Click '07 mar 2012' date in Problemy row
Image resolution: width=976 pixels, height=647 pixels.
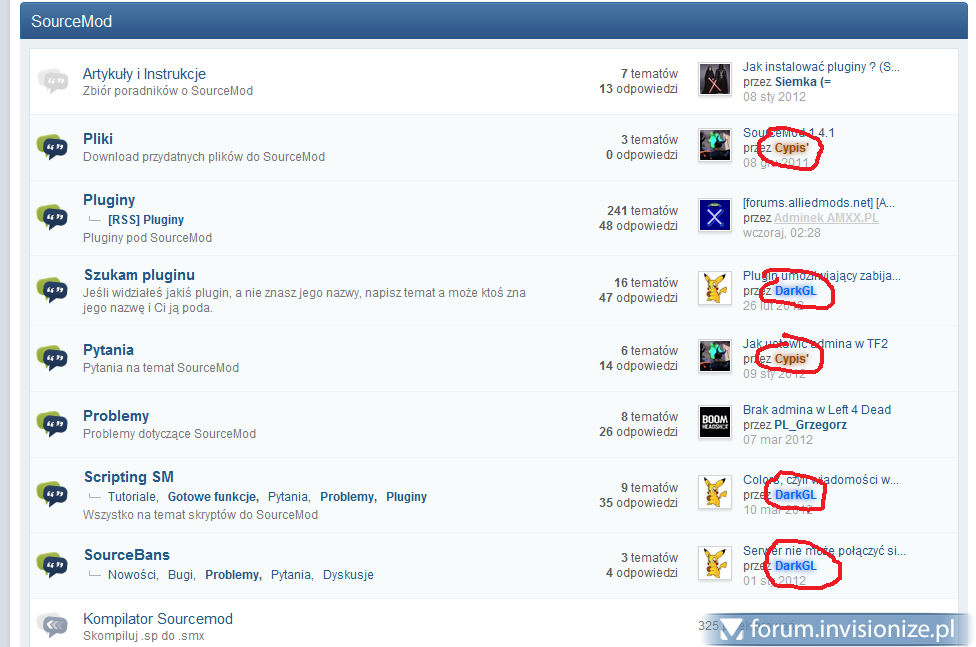[778, 440]
